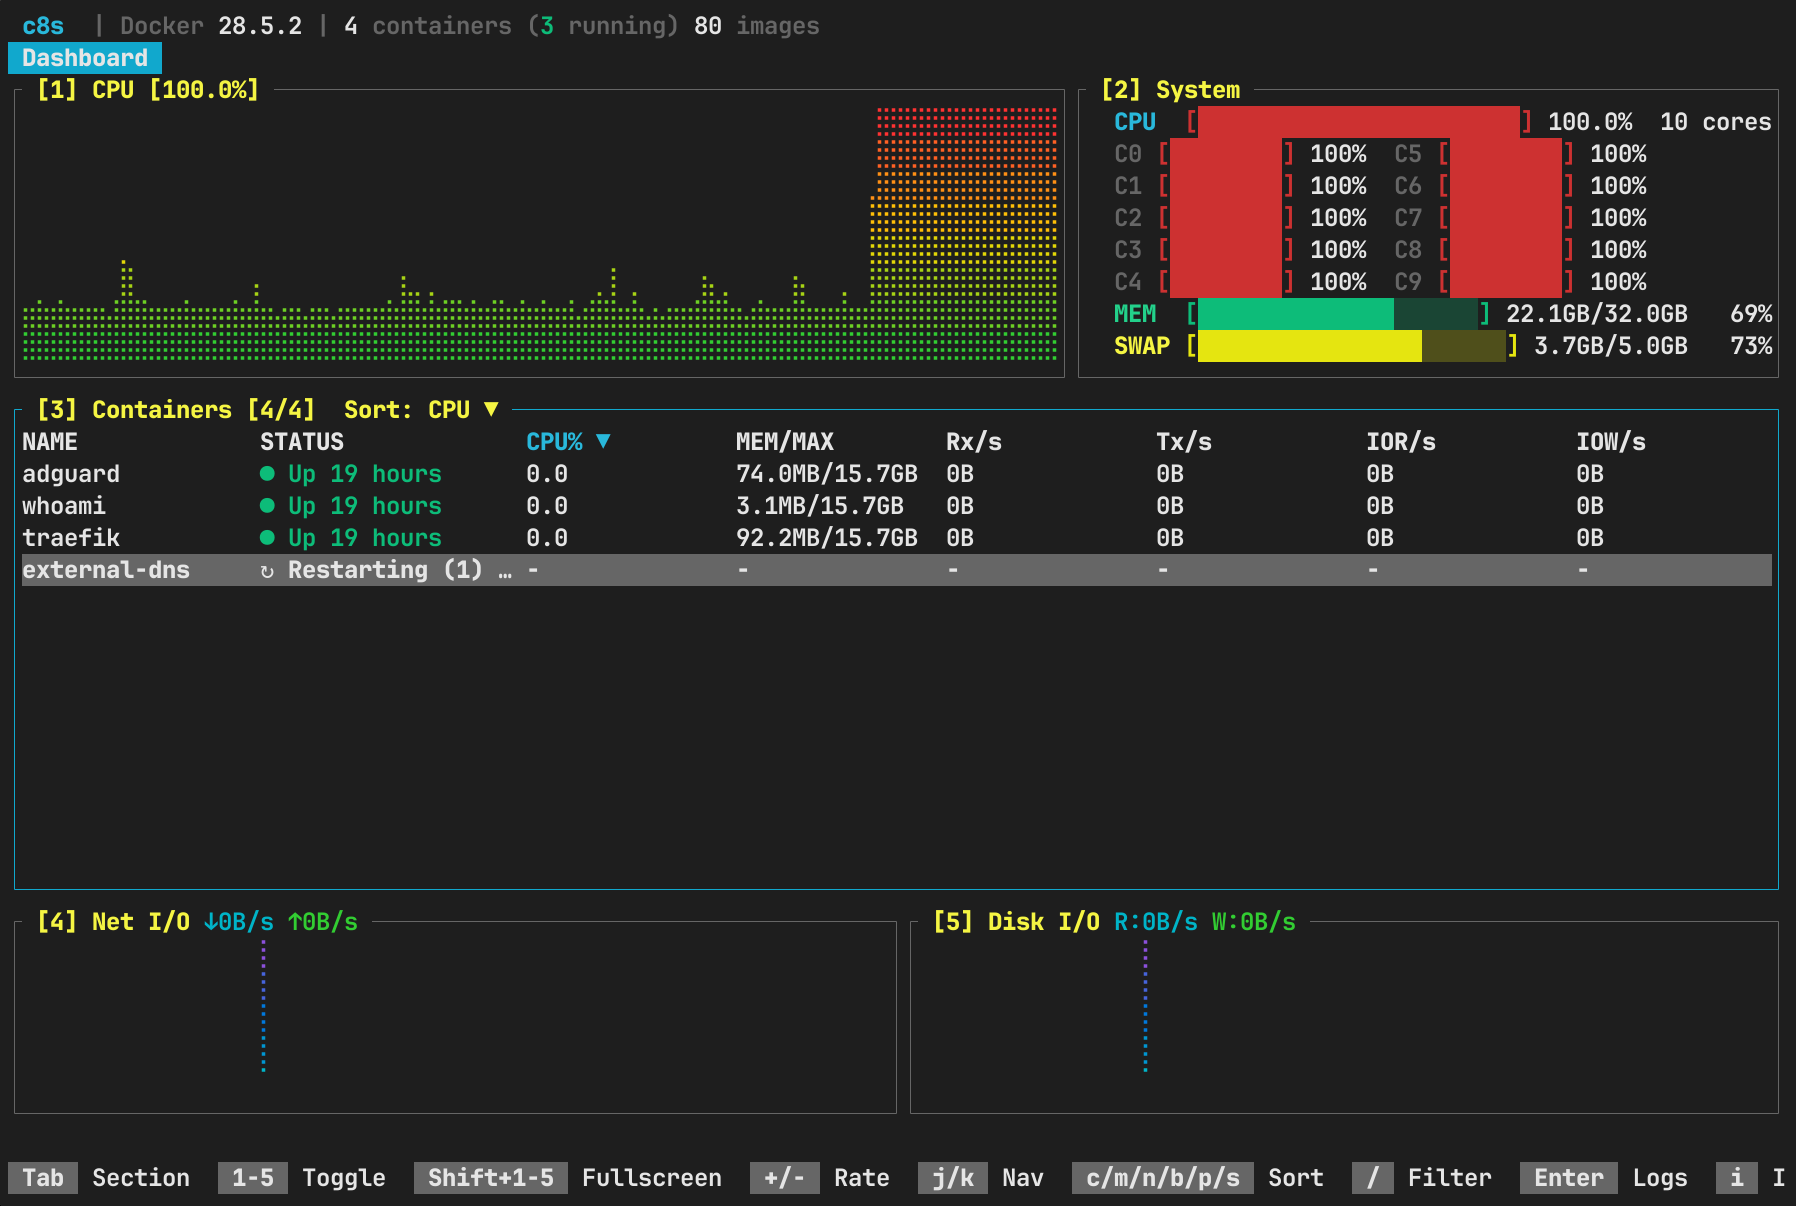Open the Sort: CPU dropdown arrow
Image resolution: width=1796 pixels, height=1206 pixels.
pos(491,409)
